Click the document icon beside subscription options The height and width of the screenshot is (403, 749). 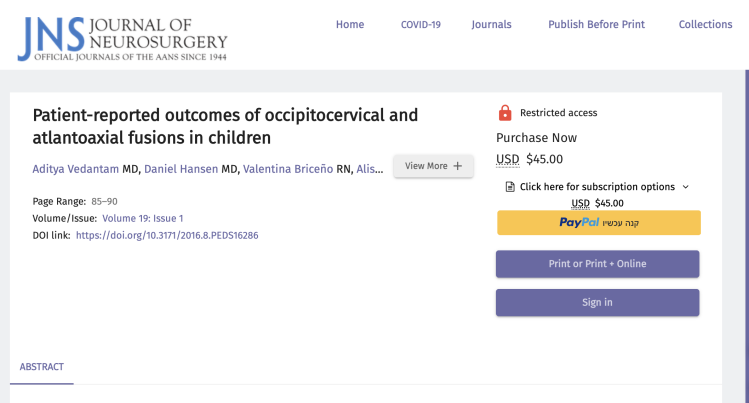[510, 187]
